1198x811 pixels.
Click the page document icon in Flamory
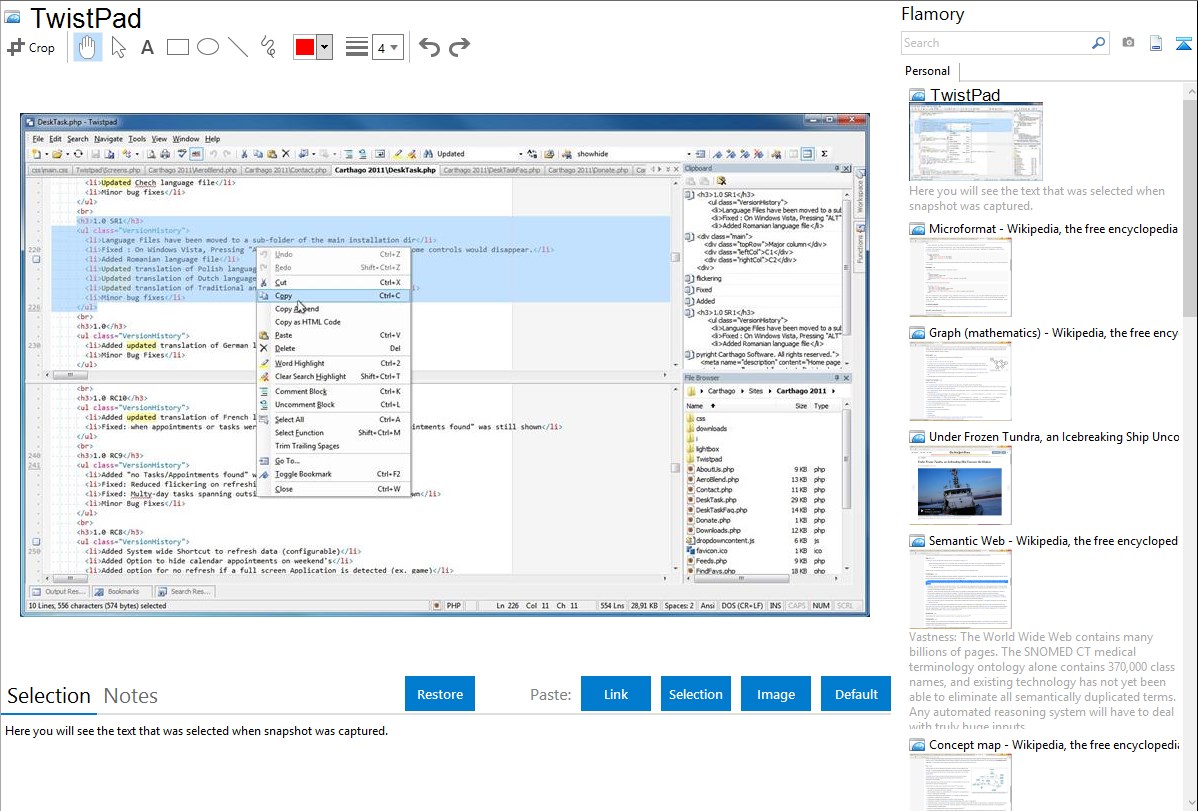[x=1156, y=43]
